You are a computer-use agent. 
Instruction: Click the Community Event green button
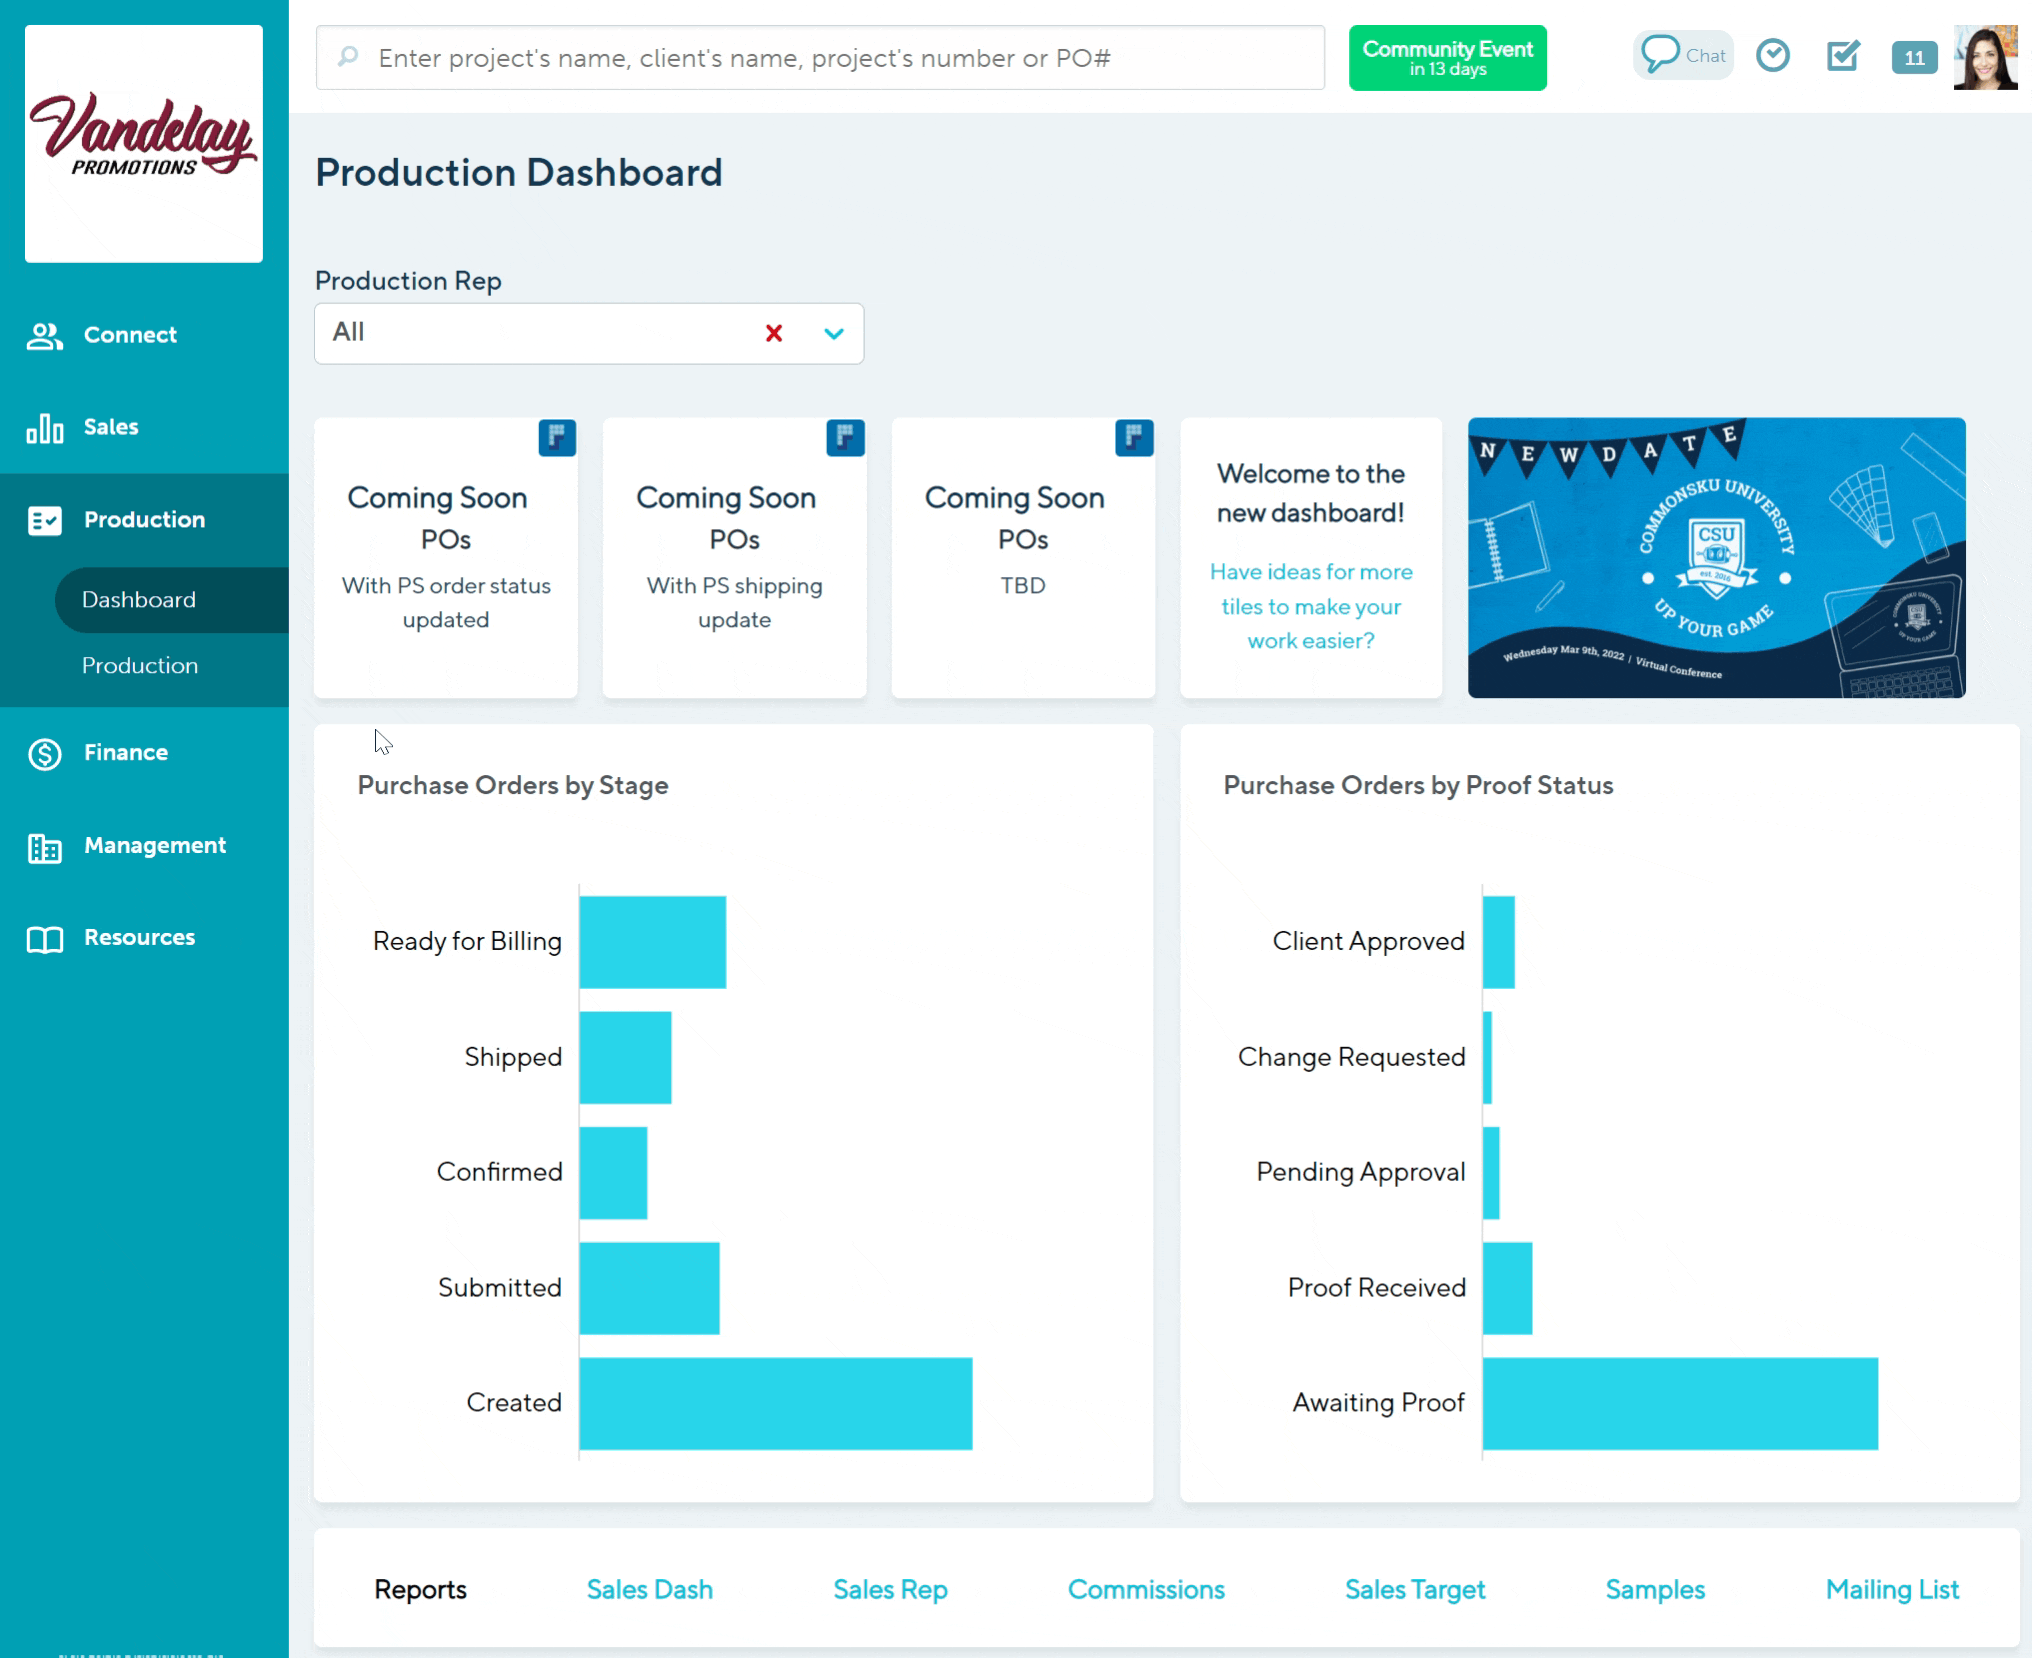tap(1447, 58)
